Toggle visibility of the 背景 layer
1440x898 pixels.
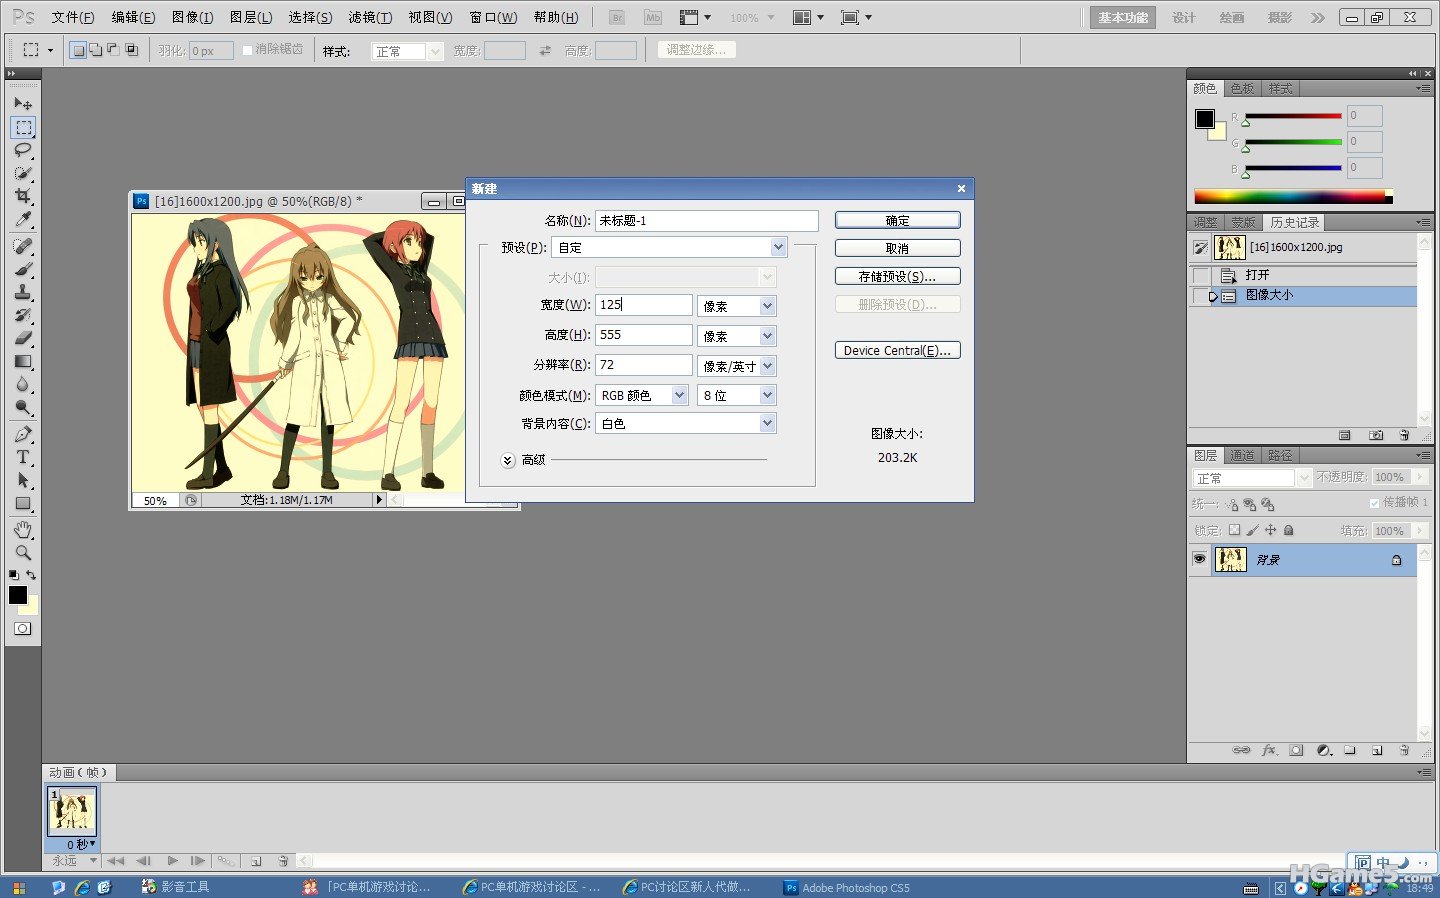coord(1199,559)
